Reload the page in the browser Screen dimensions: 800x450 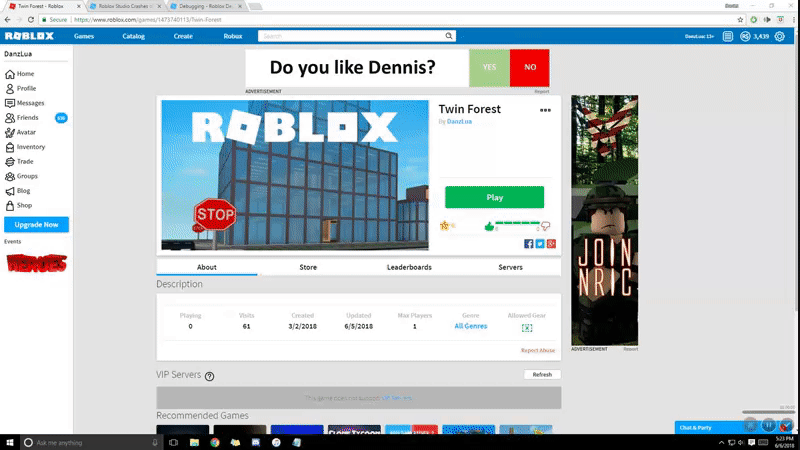pyautogui.click(x=31, y=20)
